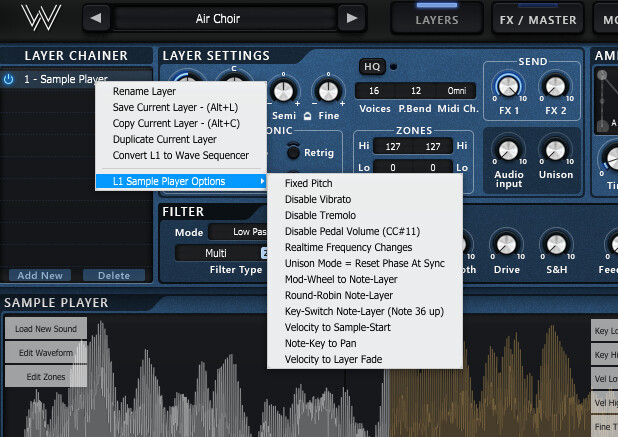This screenshot has width=618, height=437.
Task: Click the Delete layer button
Action: click(114, 275)
